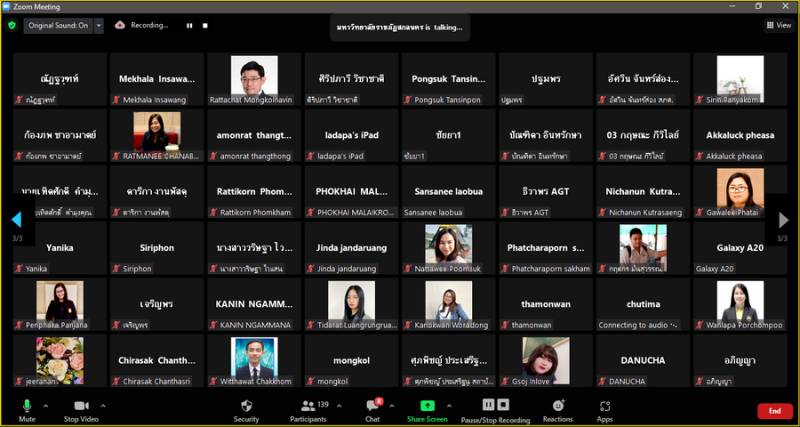This screenshot has width=800, height=427.
Task: Click the green encryption shield icon
Action: click(x=12, y=25)
